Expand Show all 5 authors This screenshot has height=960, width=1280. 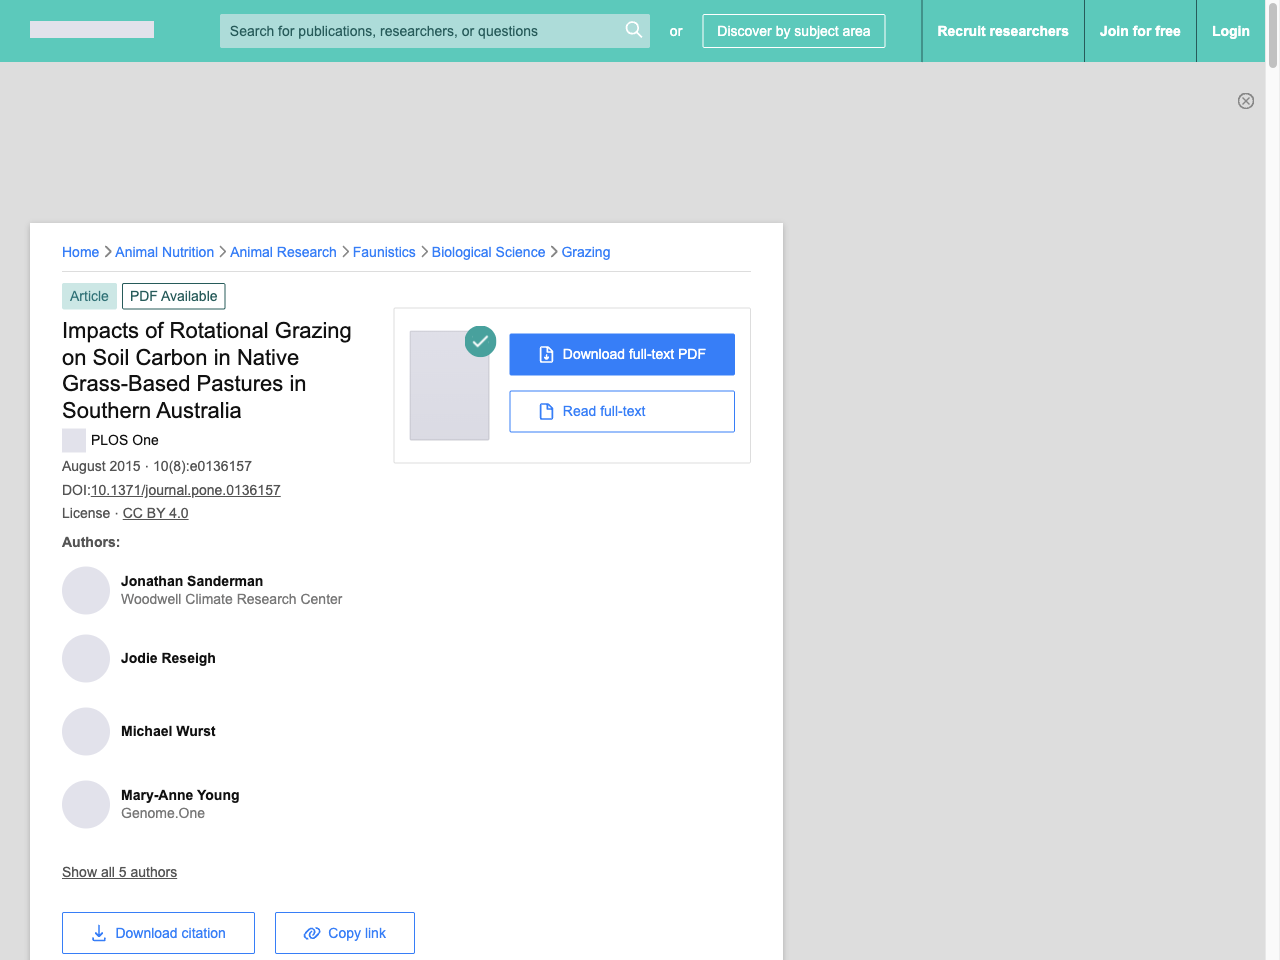(x=119, y=872)
